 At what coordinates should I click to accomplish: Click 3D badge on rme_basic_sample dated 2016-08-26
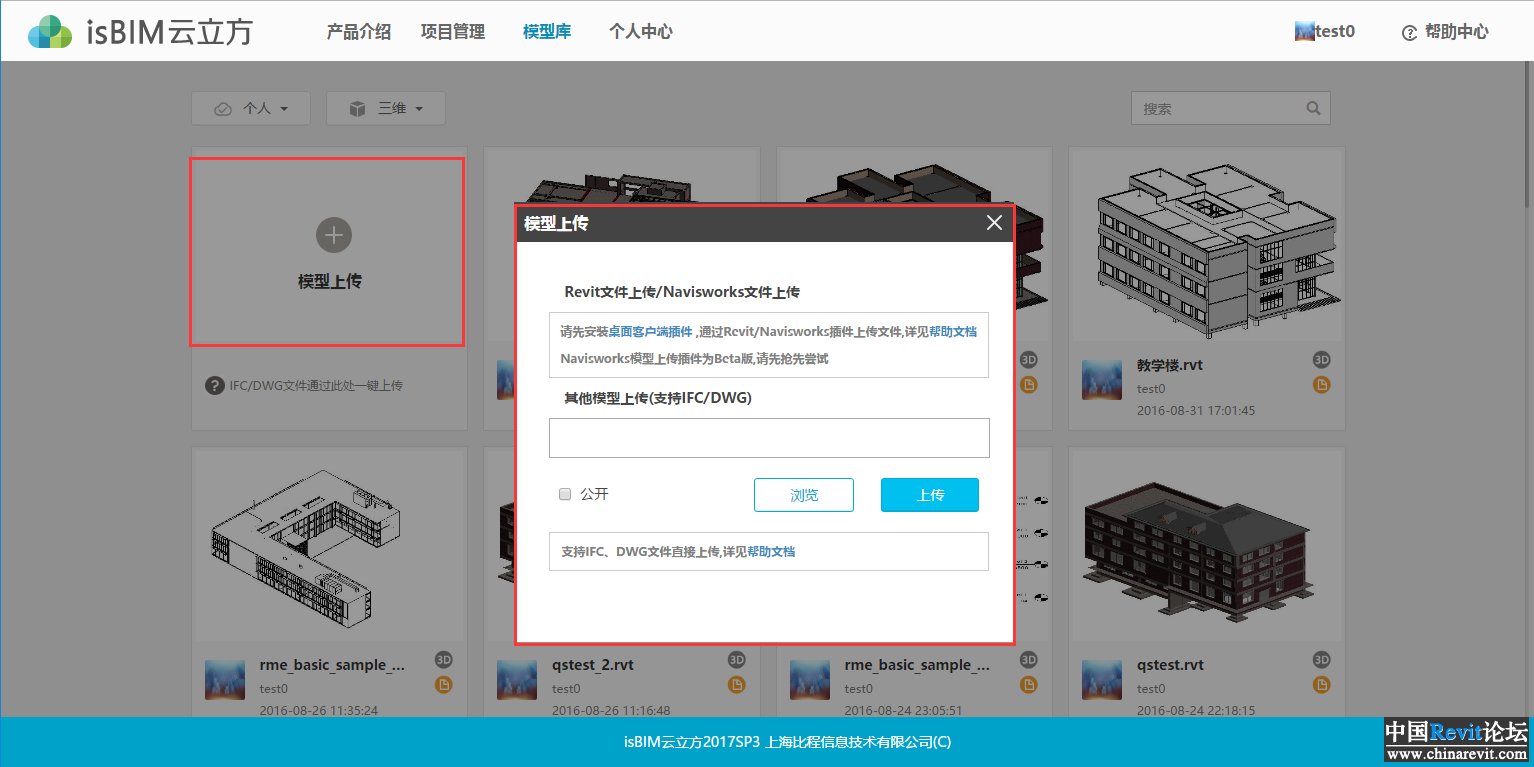coord(444,660)
